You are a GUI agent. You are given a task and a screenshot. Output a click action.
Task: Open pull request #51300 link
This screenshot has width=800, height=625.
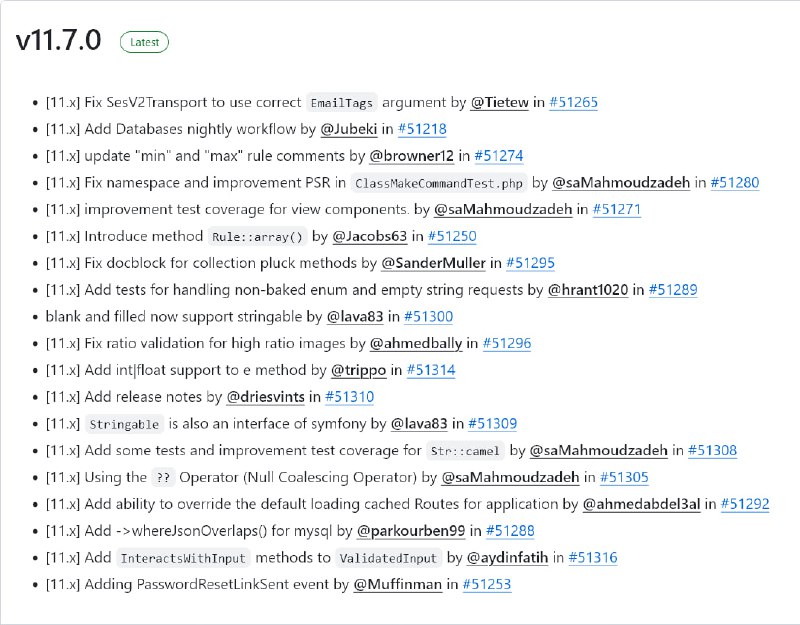(428, 317)
